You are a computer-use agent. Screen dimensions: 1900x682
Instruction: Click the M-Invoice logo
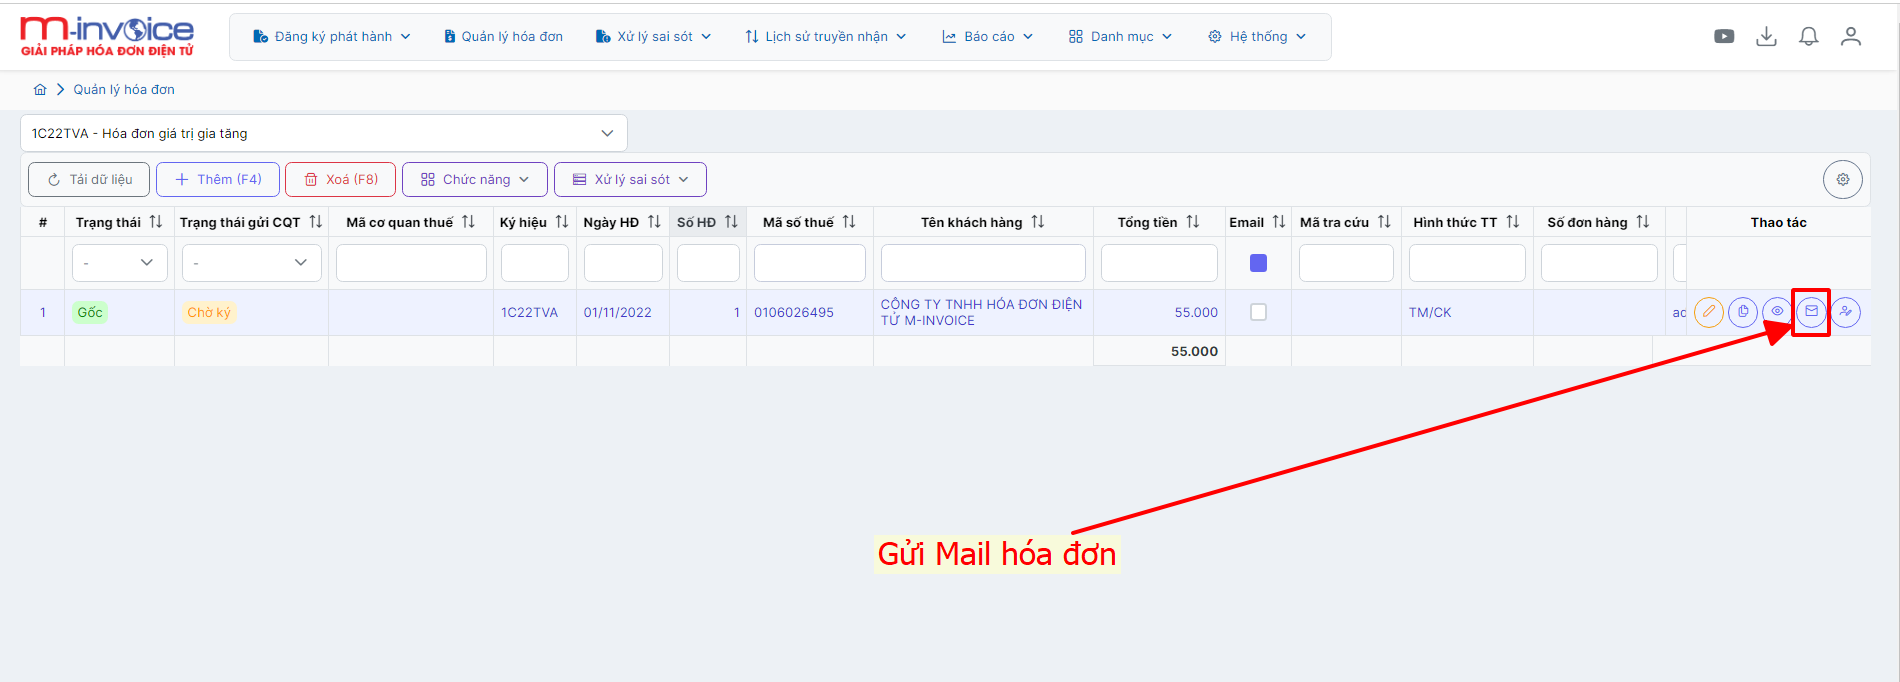coord(107,36)
